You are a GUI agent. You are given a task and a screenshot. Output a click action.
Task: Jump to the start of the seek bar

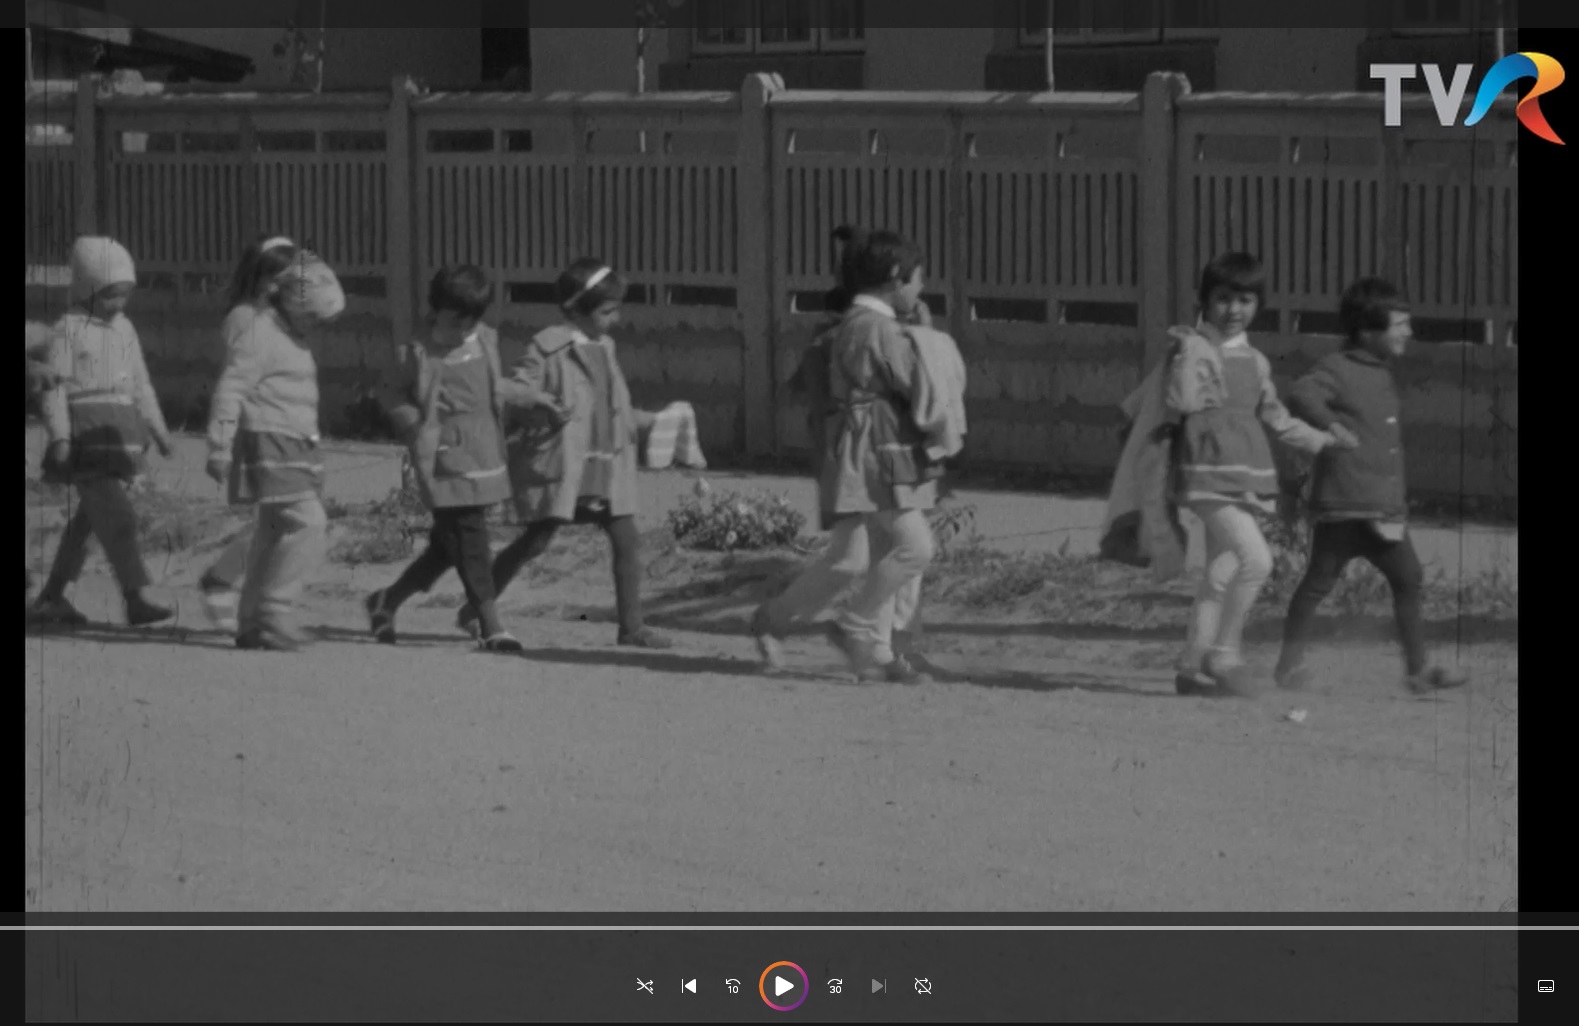(x=3, y=928)
